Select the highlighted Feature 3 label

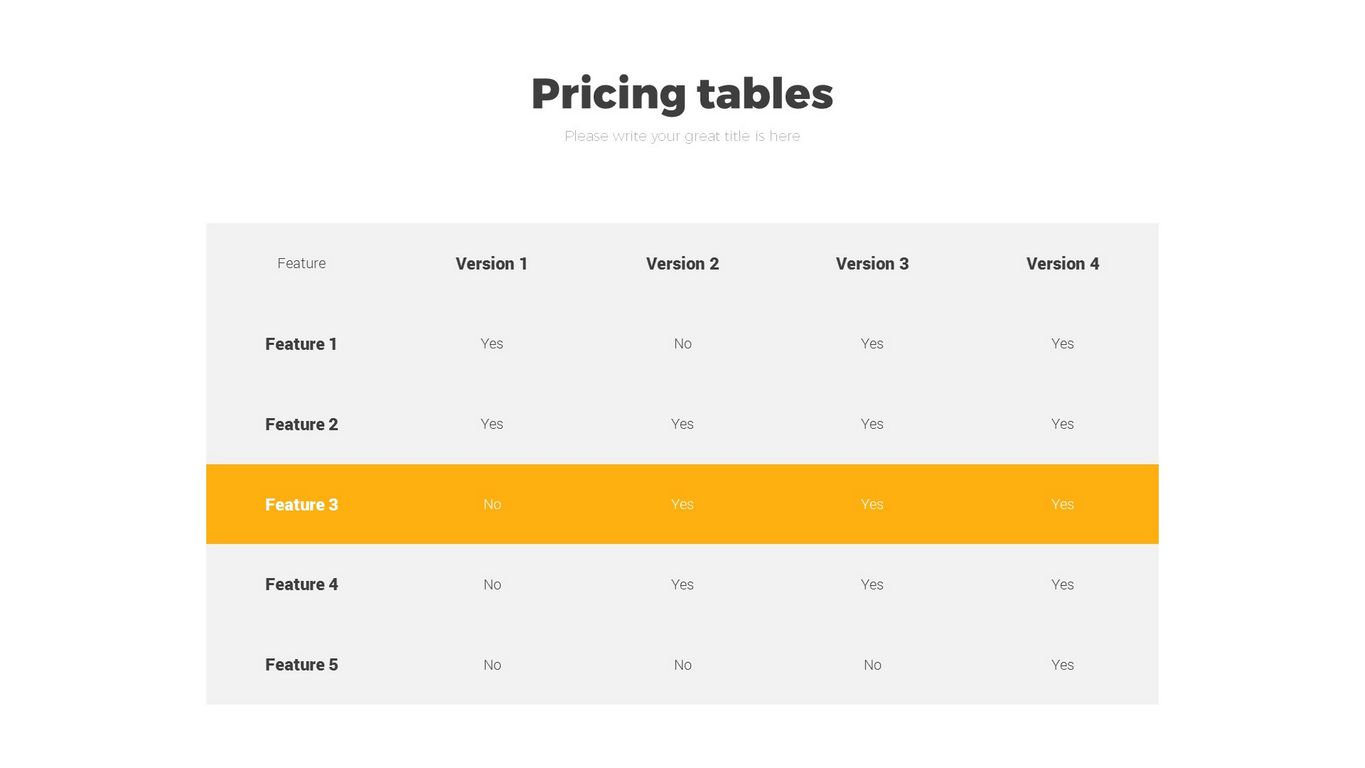[301, 505]
